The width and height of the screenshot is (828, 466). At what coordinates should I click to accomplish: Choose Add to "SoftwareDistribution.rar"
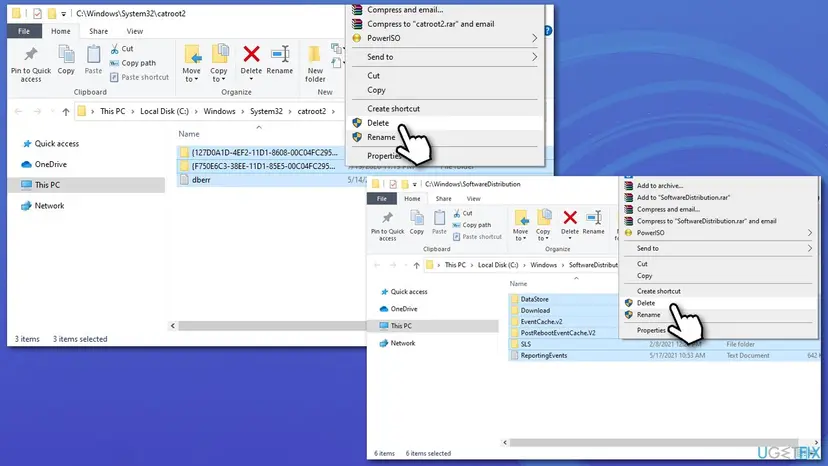(x=719, y=198)
